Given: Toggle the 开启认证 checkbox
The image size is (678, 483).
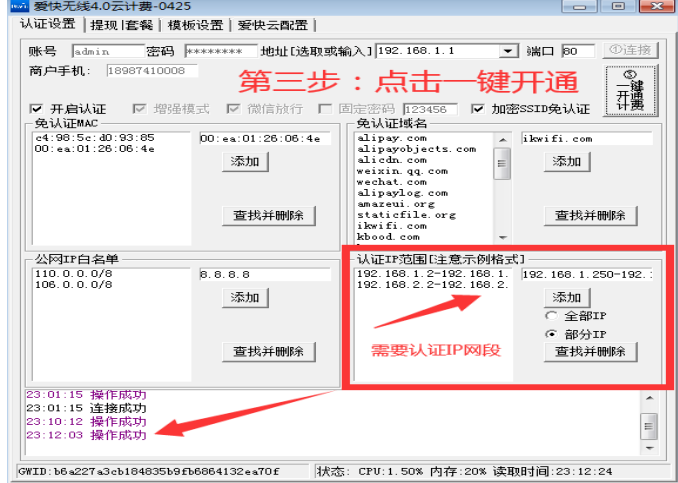Looking at the screenshot, I should [x=37, y=109].
